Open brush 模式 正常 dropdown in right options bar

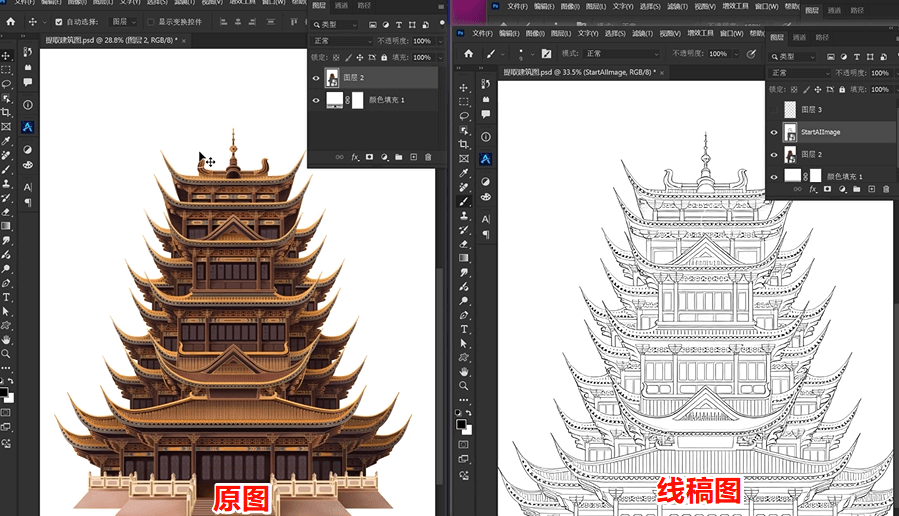(x=622, y=53)
